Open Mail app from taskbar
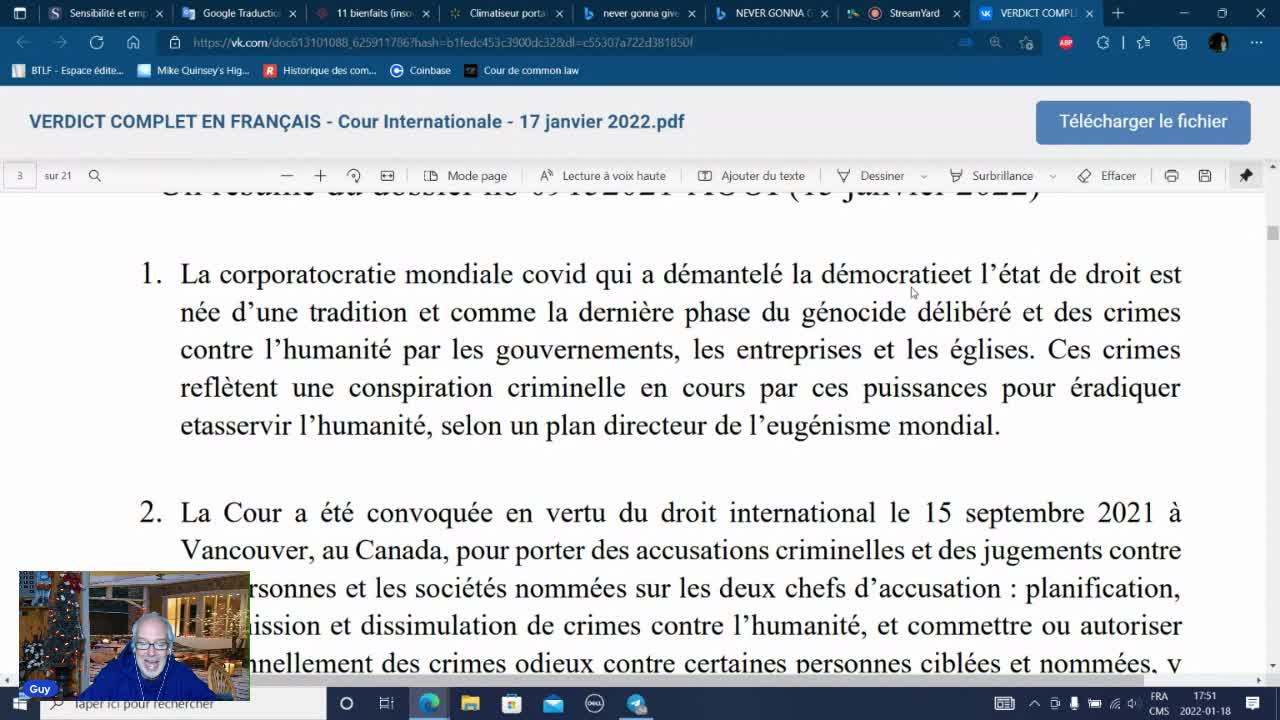The image size is (1280, 720). [553, 704]
